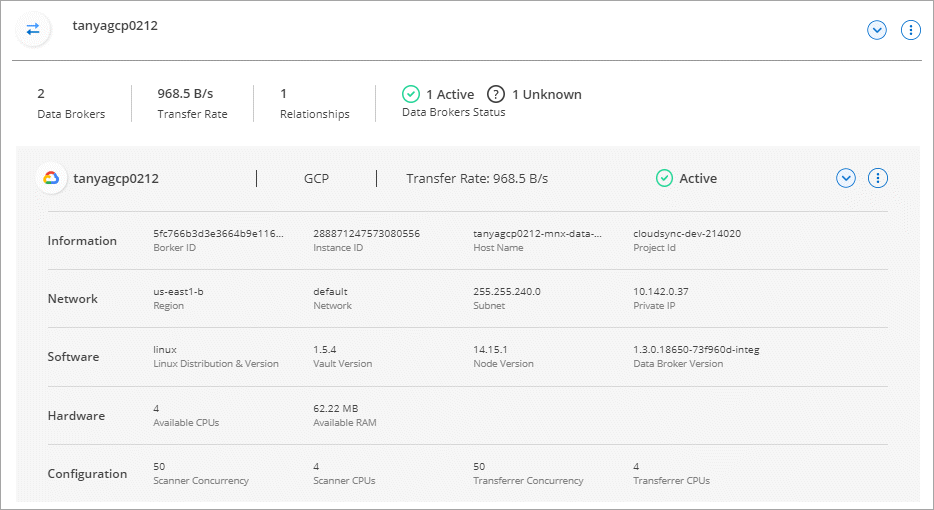Collapse the tanyagcp0212 group chevron
Viewport: 934px width, 510px height.
pyautogui.click(x=877, y=30)
